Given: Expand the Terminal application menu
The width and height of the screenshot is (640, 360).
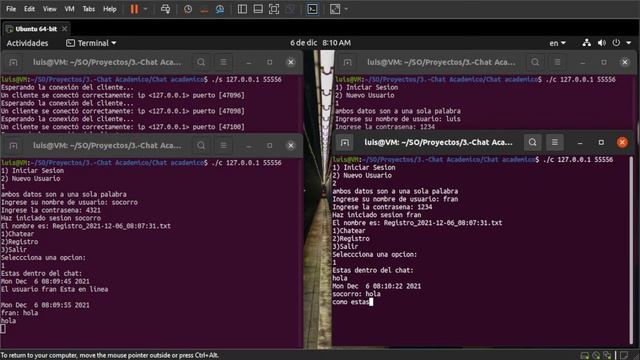Looking at the screenshot, I should coord(91,43).
